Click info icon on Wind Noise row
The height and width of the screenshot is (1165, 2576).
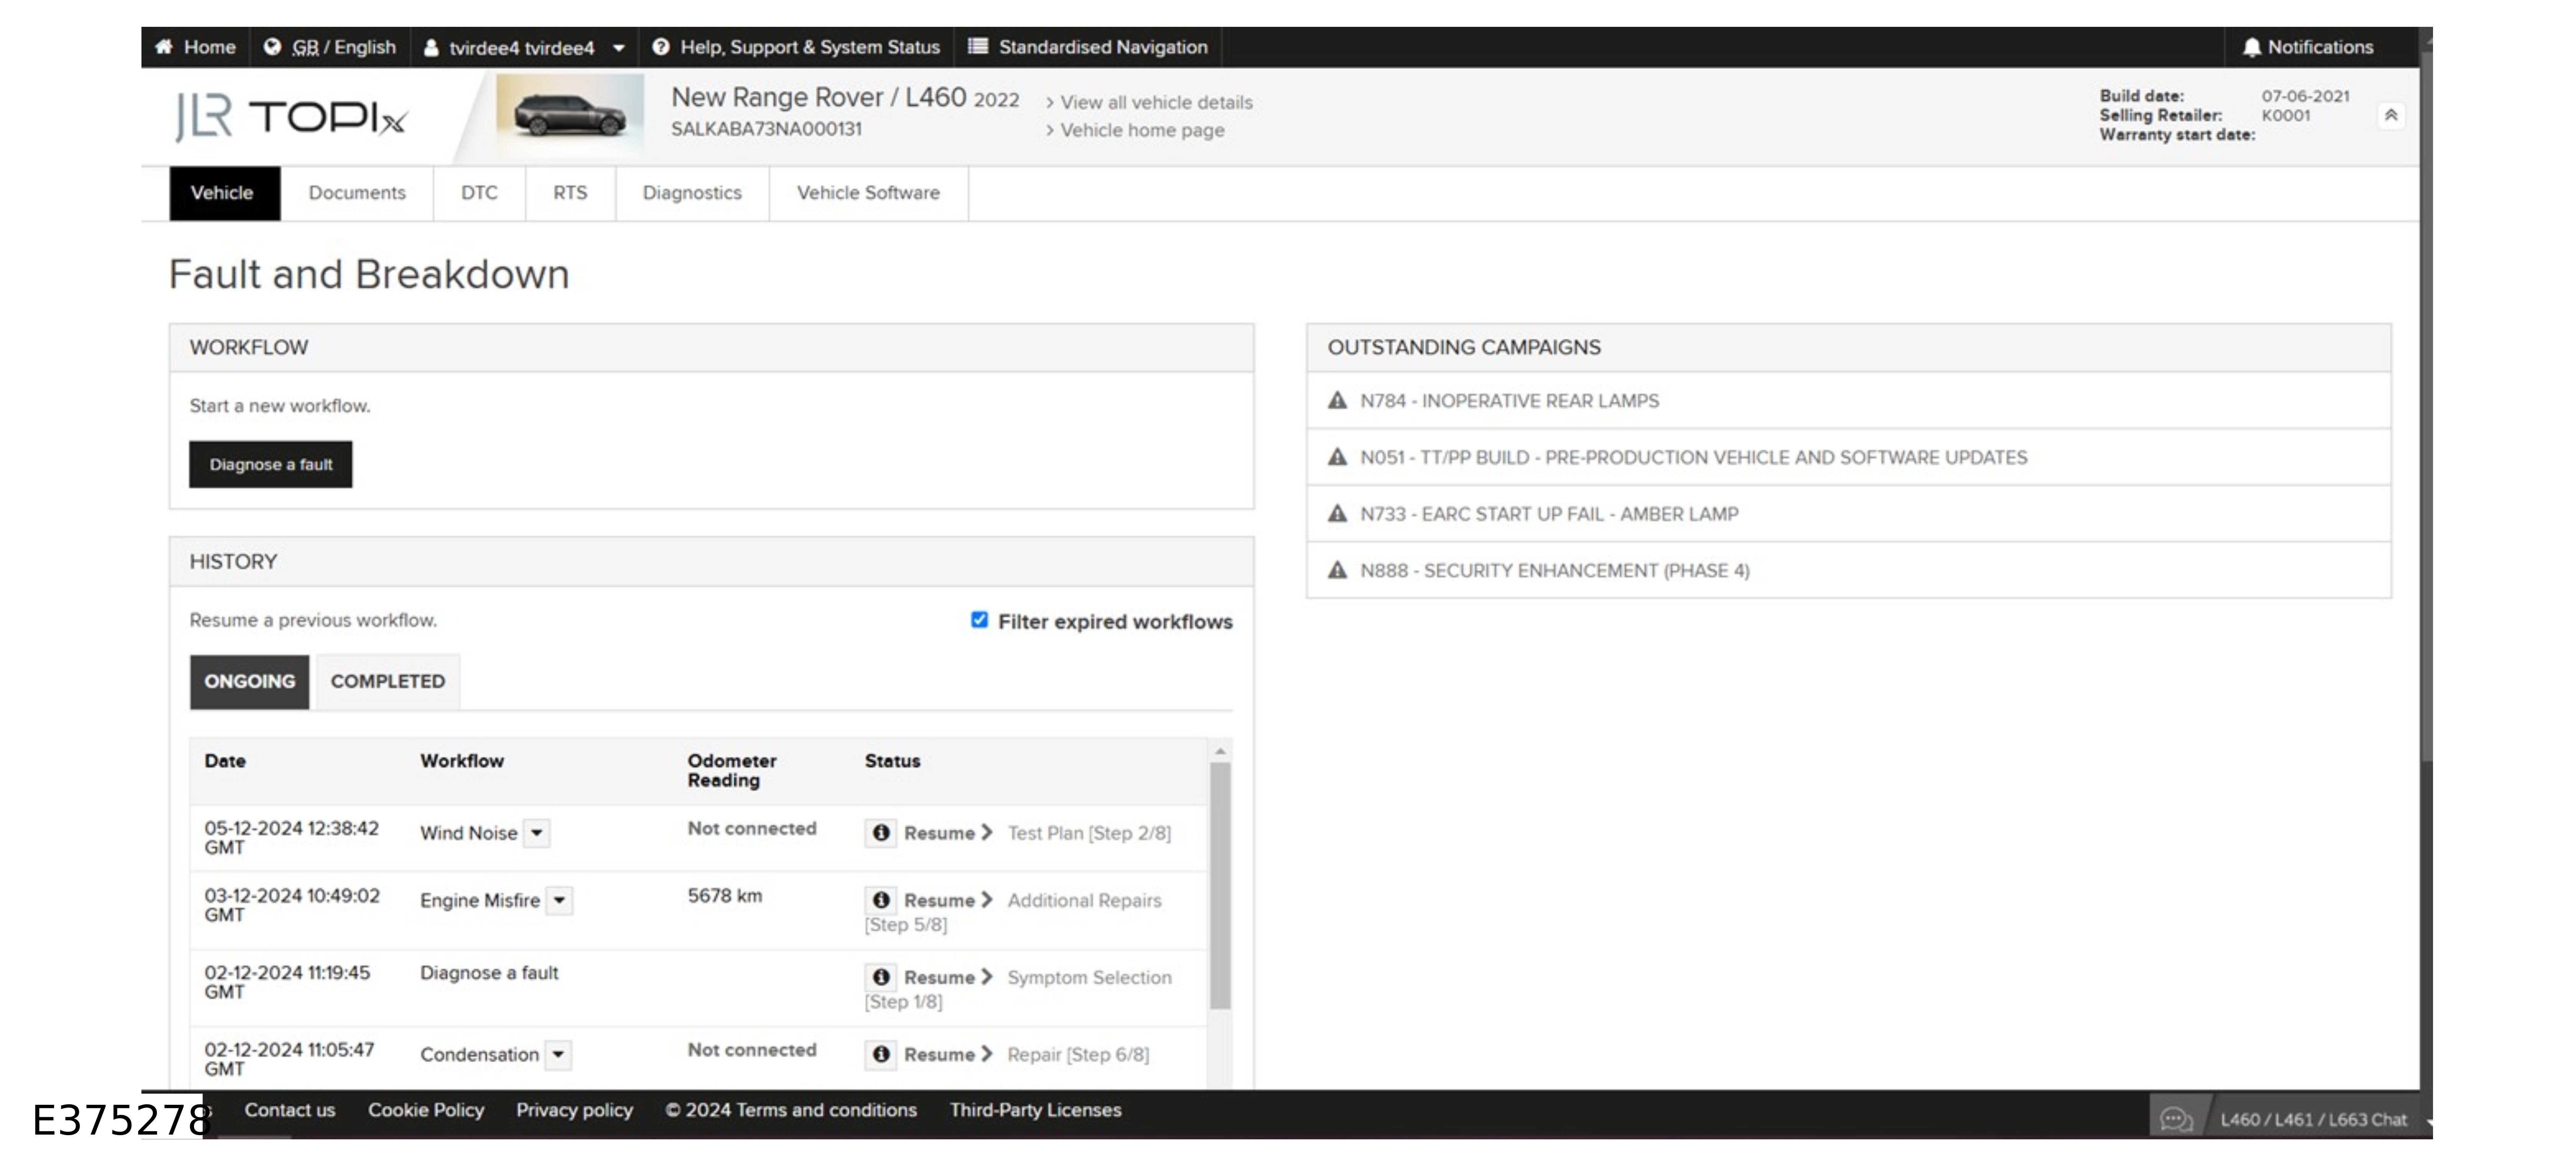point(880,833)
